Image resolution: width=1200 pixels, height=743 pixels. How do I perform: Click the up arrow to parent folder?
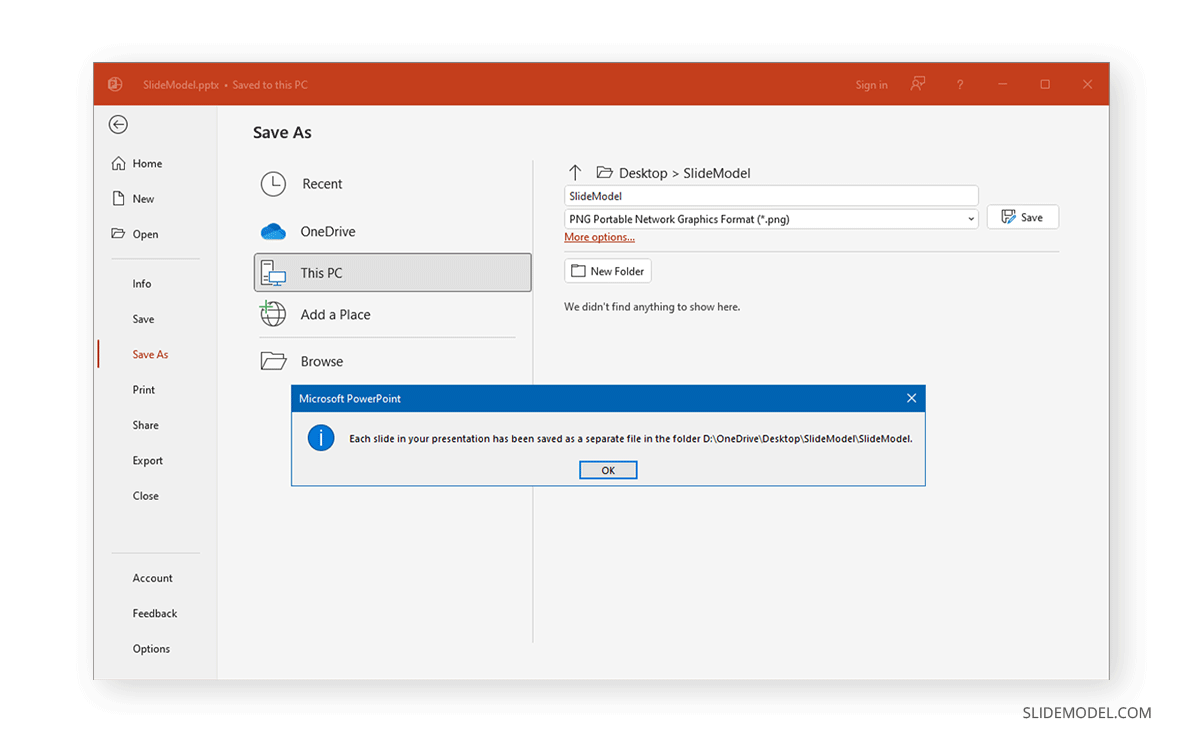coord(575,172)
